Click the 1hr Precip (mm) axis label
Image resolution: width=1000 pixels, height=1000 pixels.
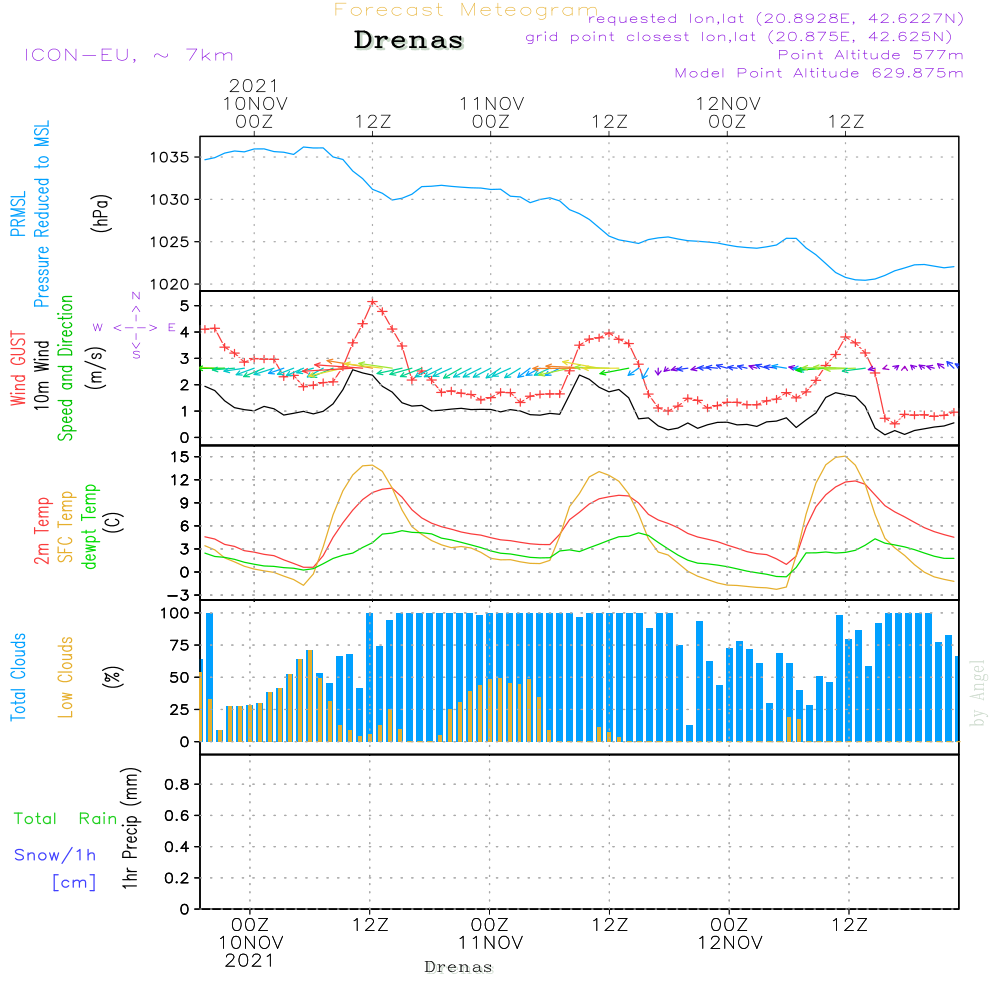coord(130,830)
